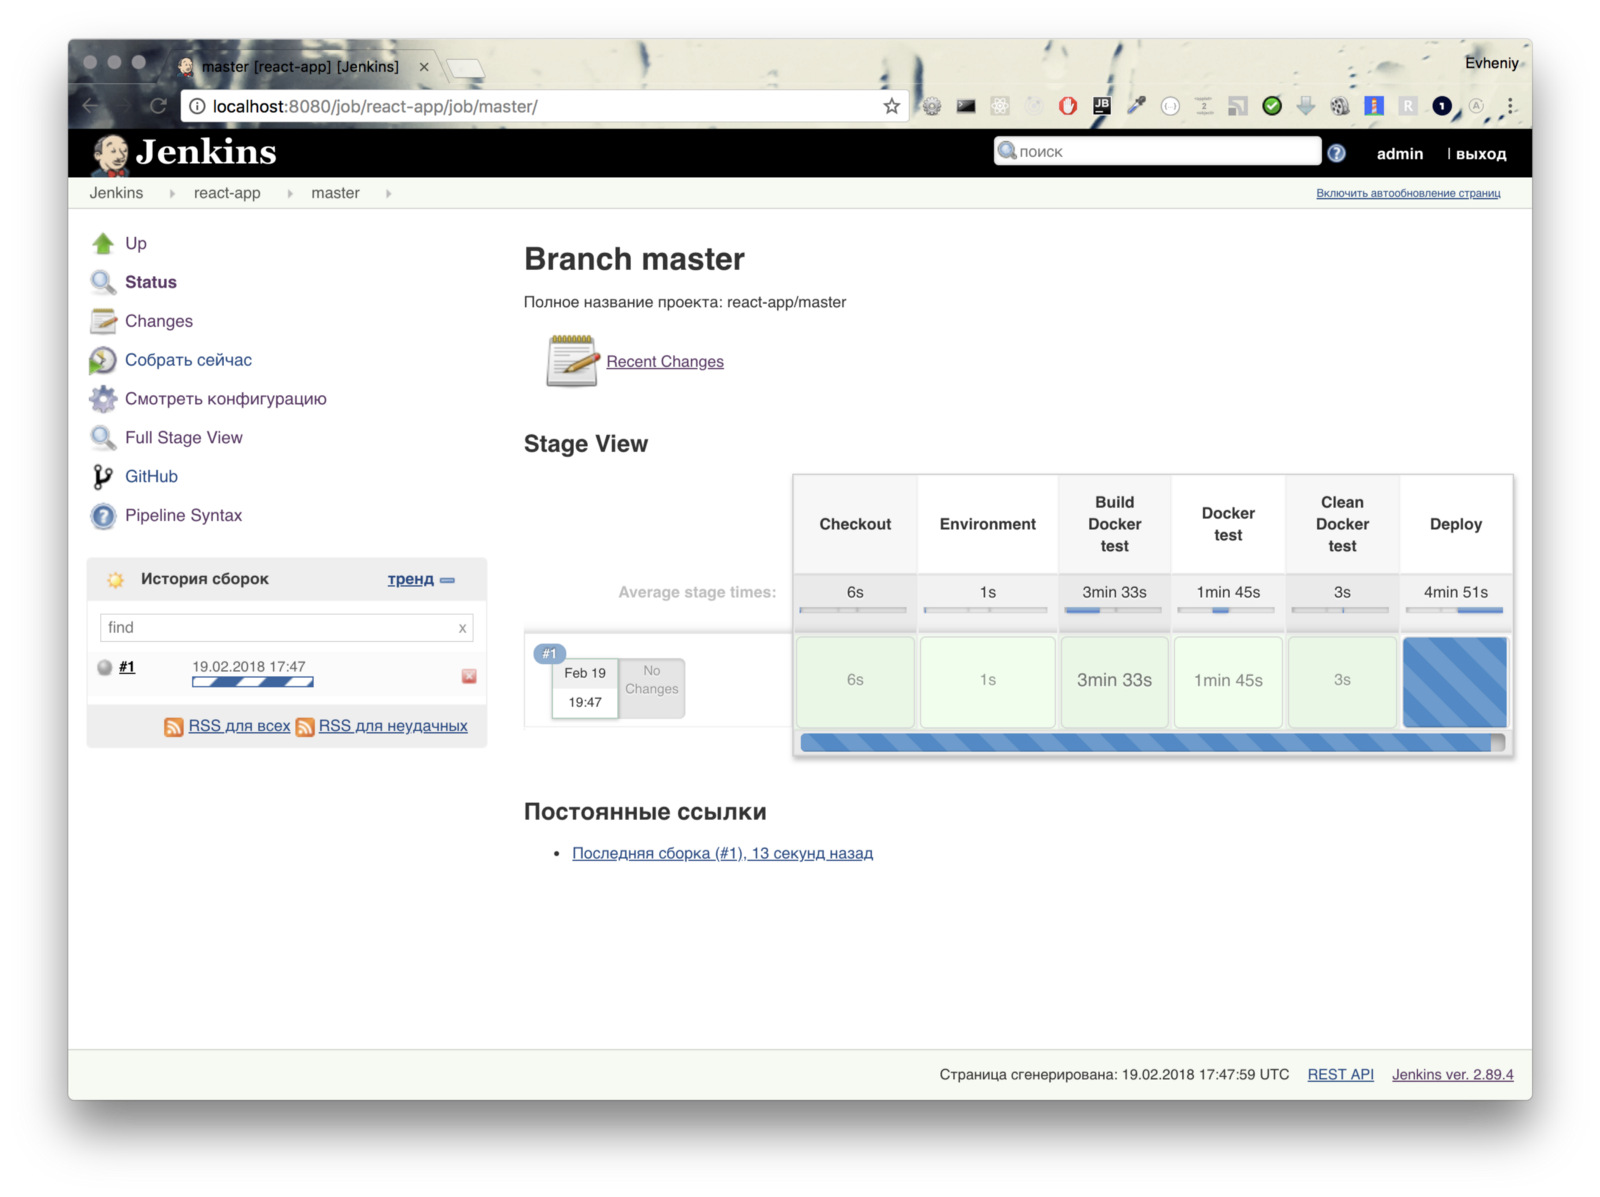
Task: Open the terminal extension icon in toolbar
Action: [x=966, y=106]
